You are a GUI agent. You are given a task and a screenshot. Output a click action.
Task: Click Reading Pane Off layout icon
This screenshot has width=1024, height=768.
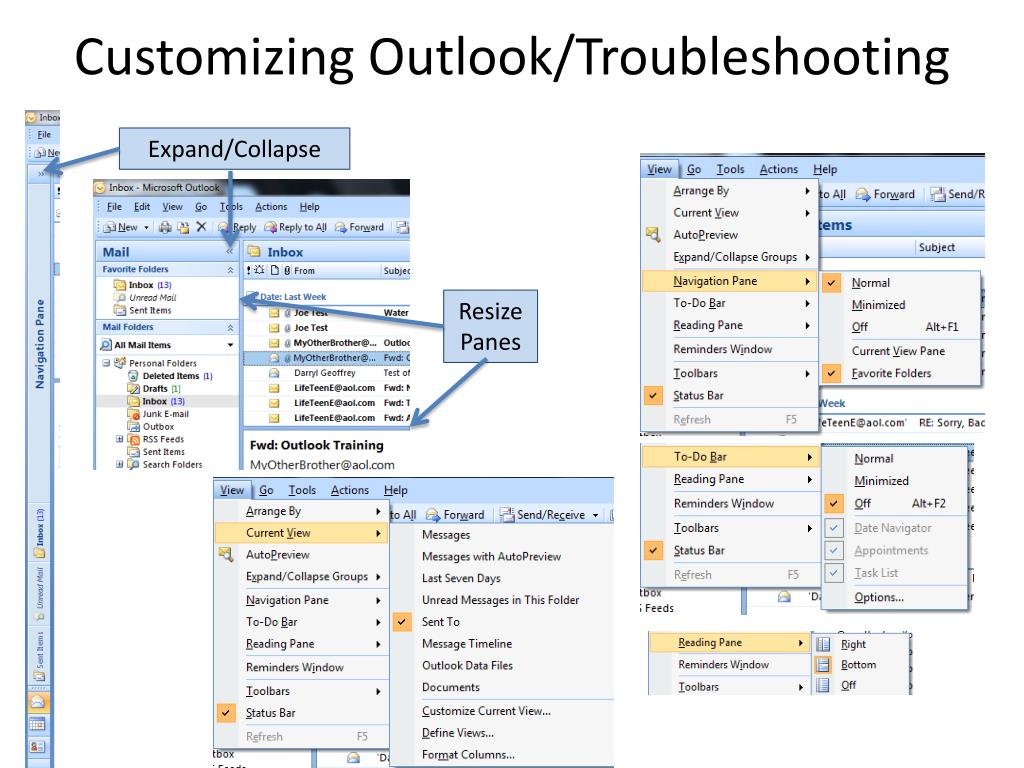pyautogui.click(x=824, y=684)
